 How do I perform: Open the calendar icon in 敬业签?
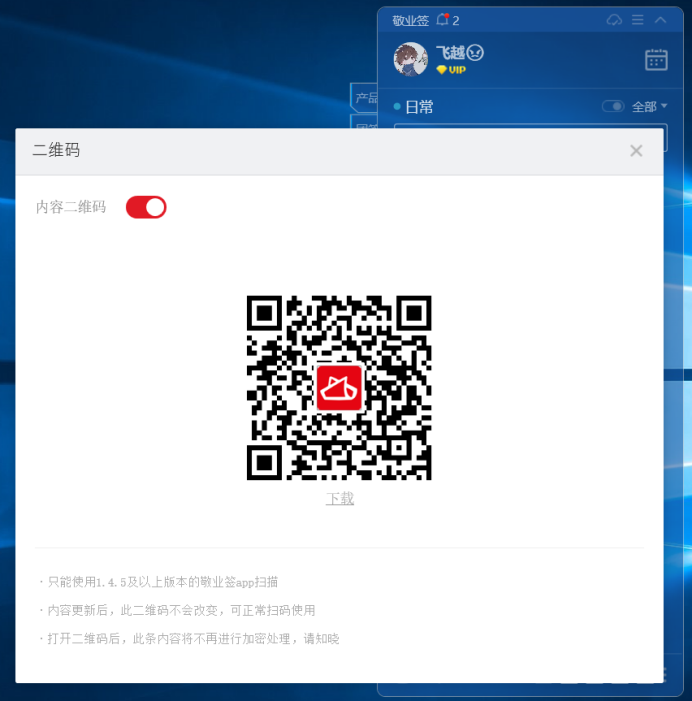click(656, 59)
